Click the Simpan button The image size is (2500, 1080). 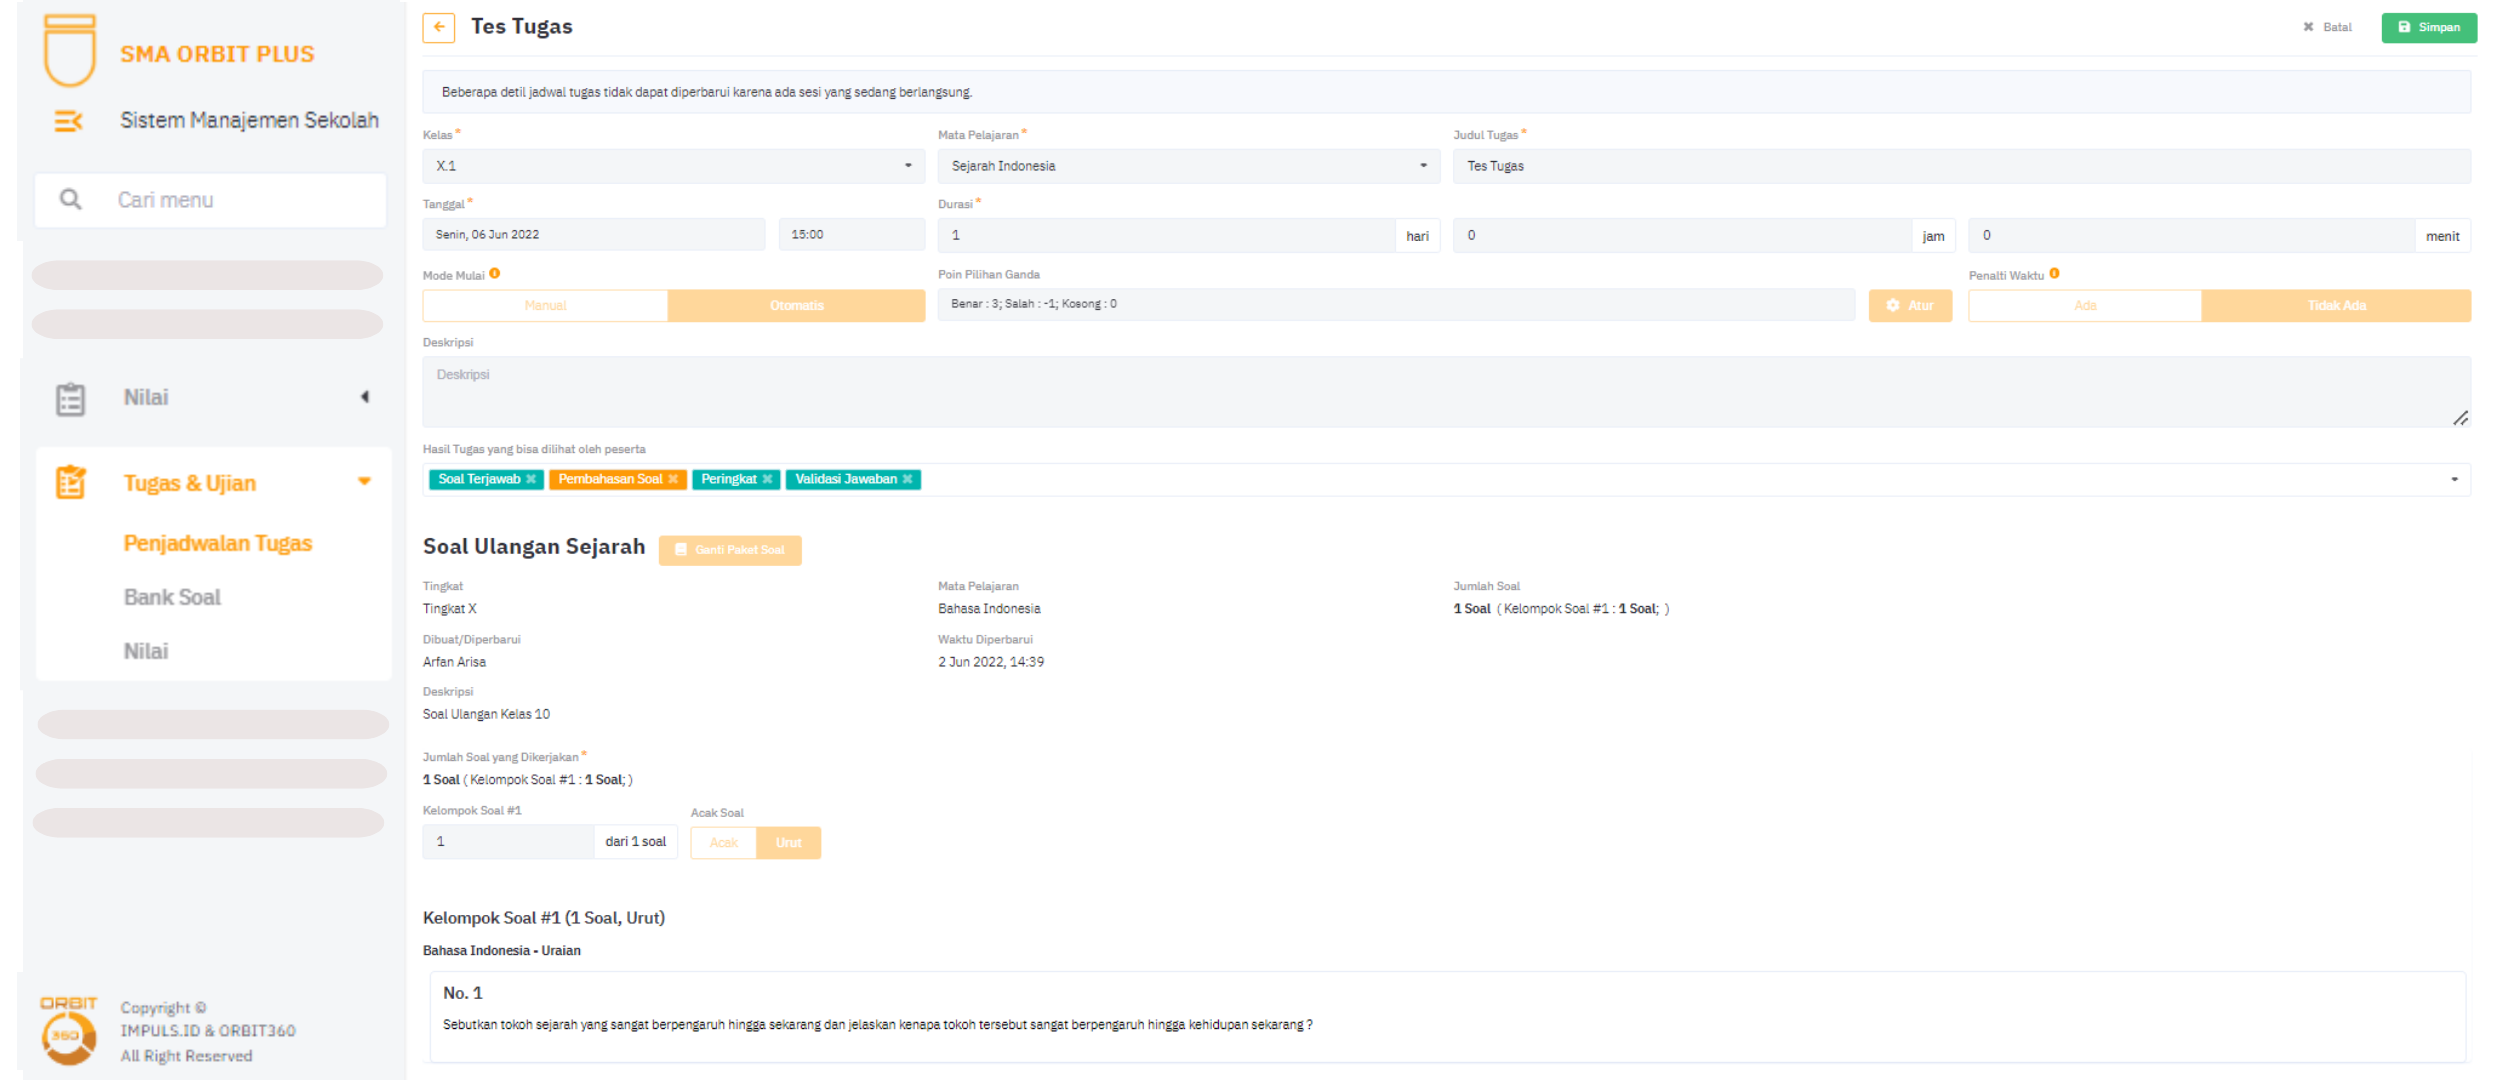point(2428,27)
